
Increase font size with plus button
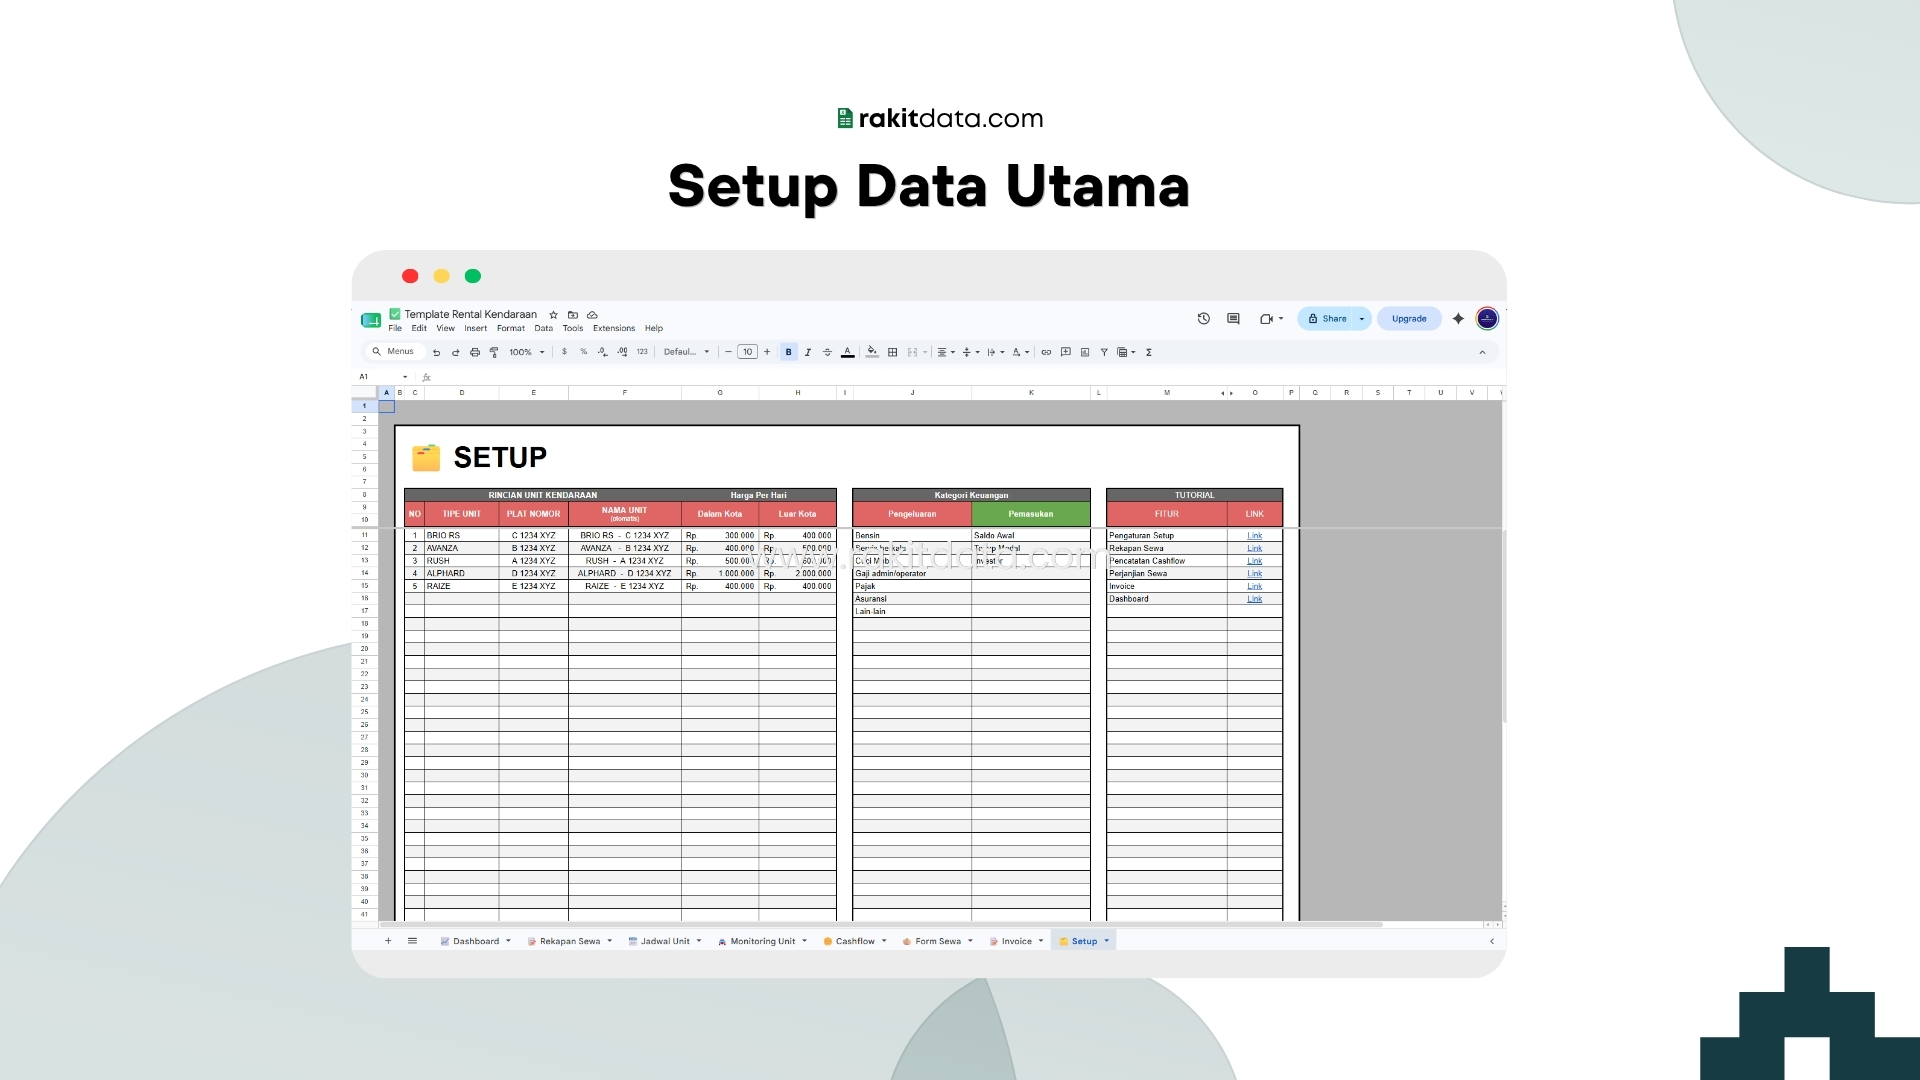pyautogui.click(x=767, y=352)
